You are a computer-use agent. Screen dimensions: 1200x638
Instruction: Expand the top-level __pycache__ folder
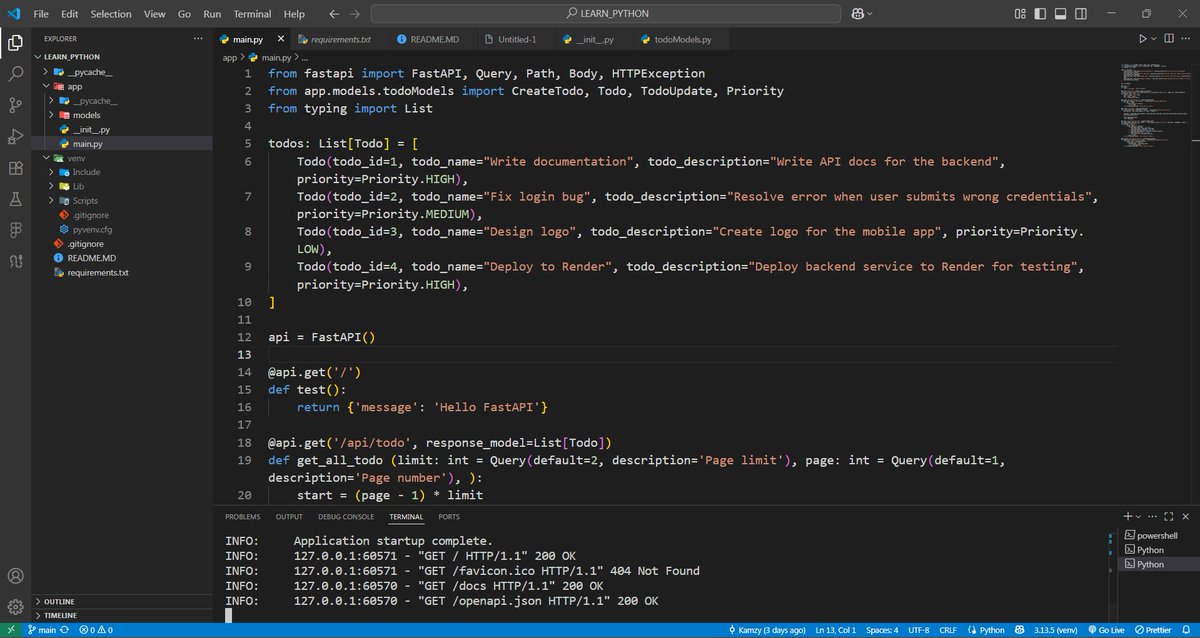(x=122, y=72)
